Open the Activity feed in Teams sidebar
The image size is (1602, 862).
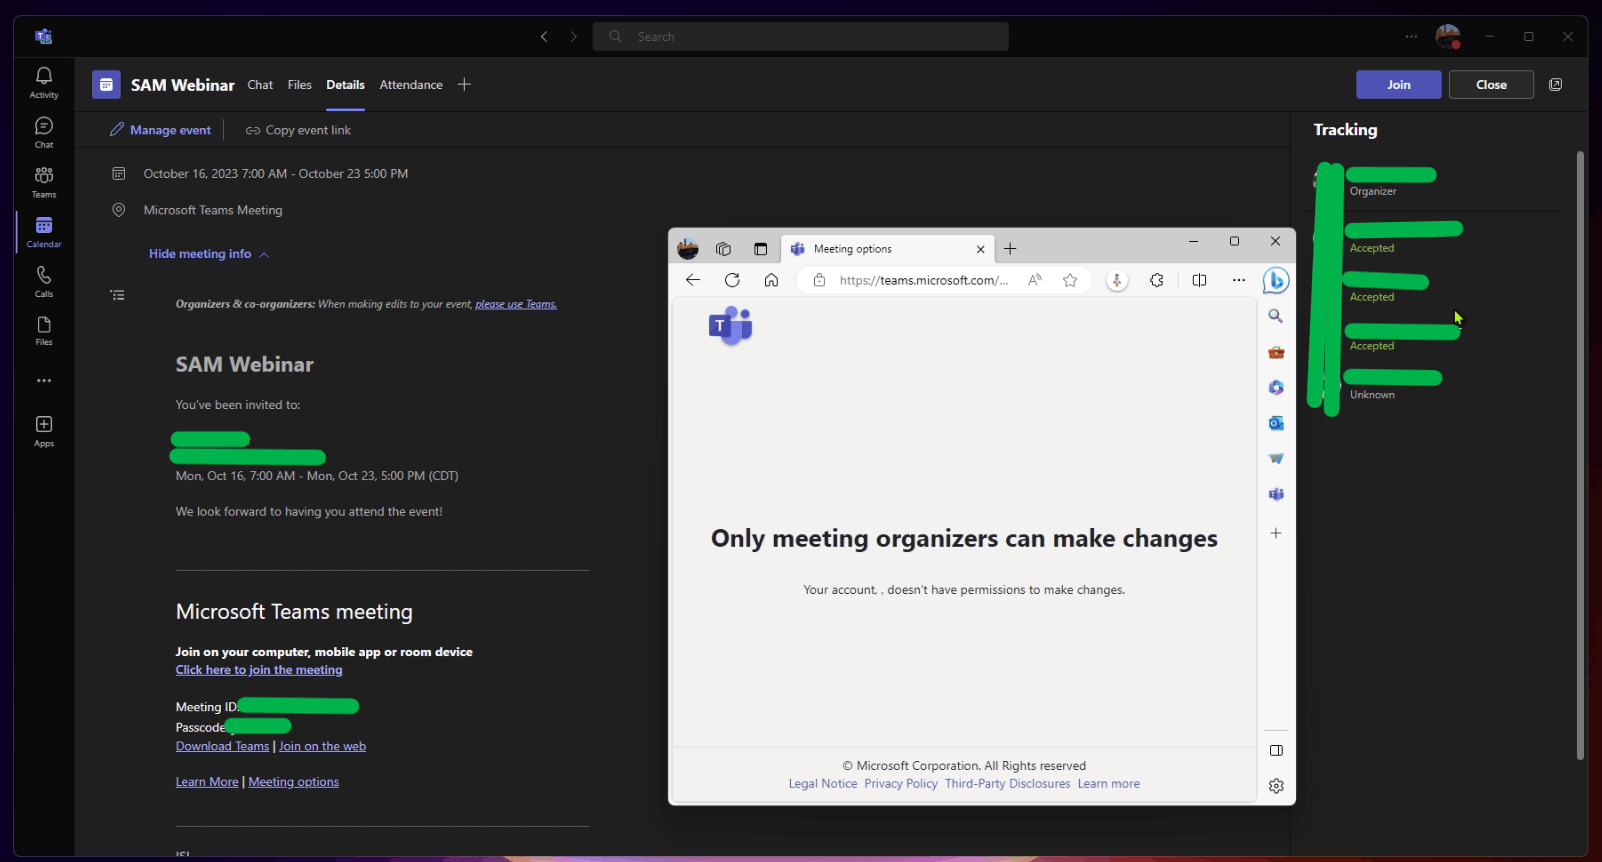point(44,82)
